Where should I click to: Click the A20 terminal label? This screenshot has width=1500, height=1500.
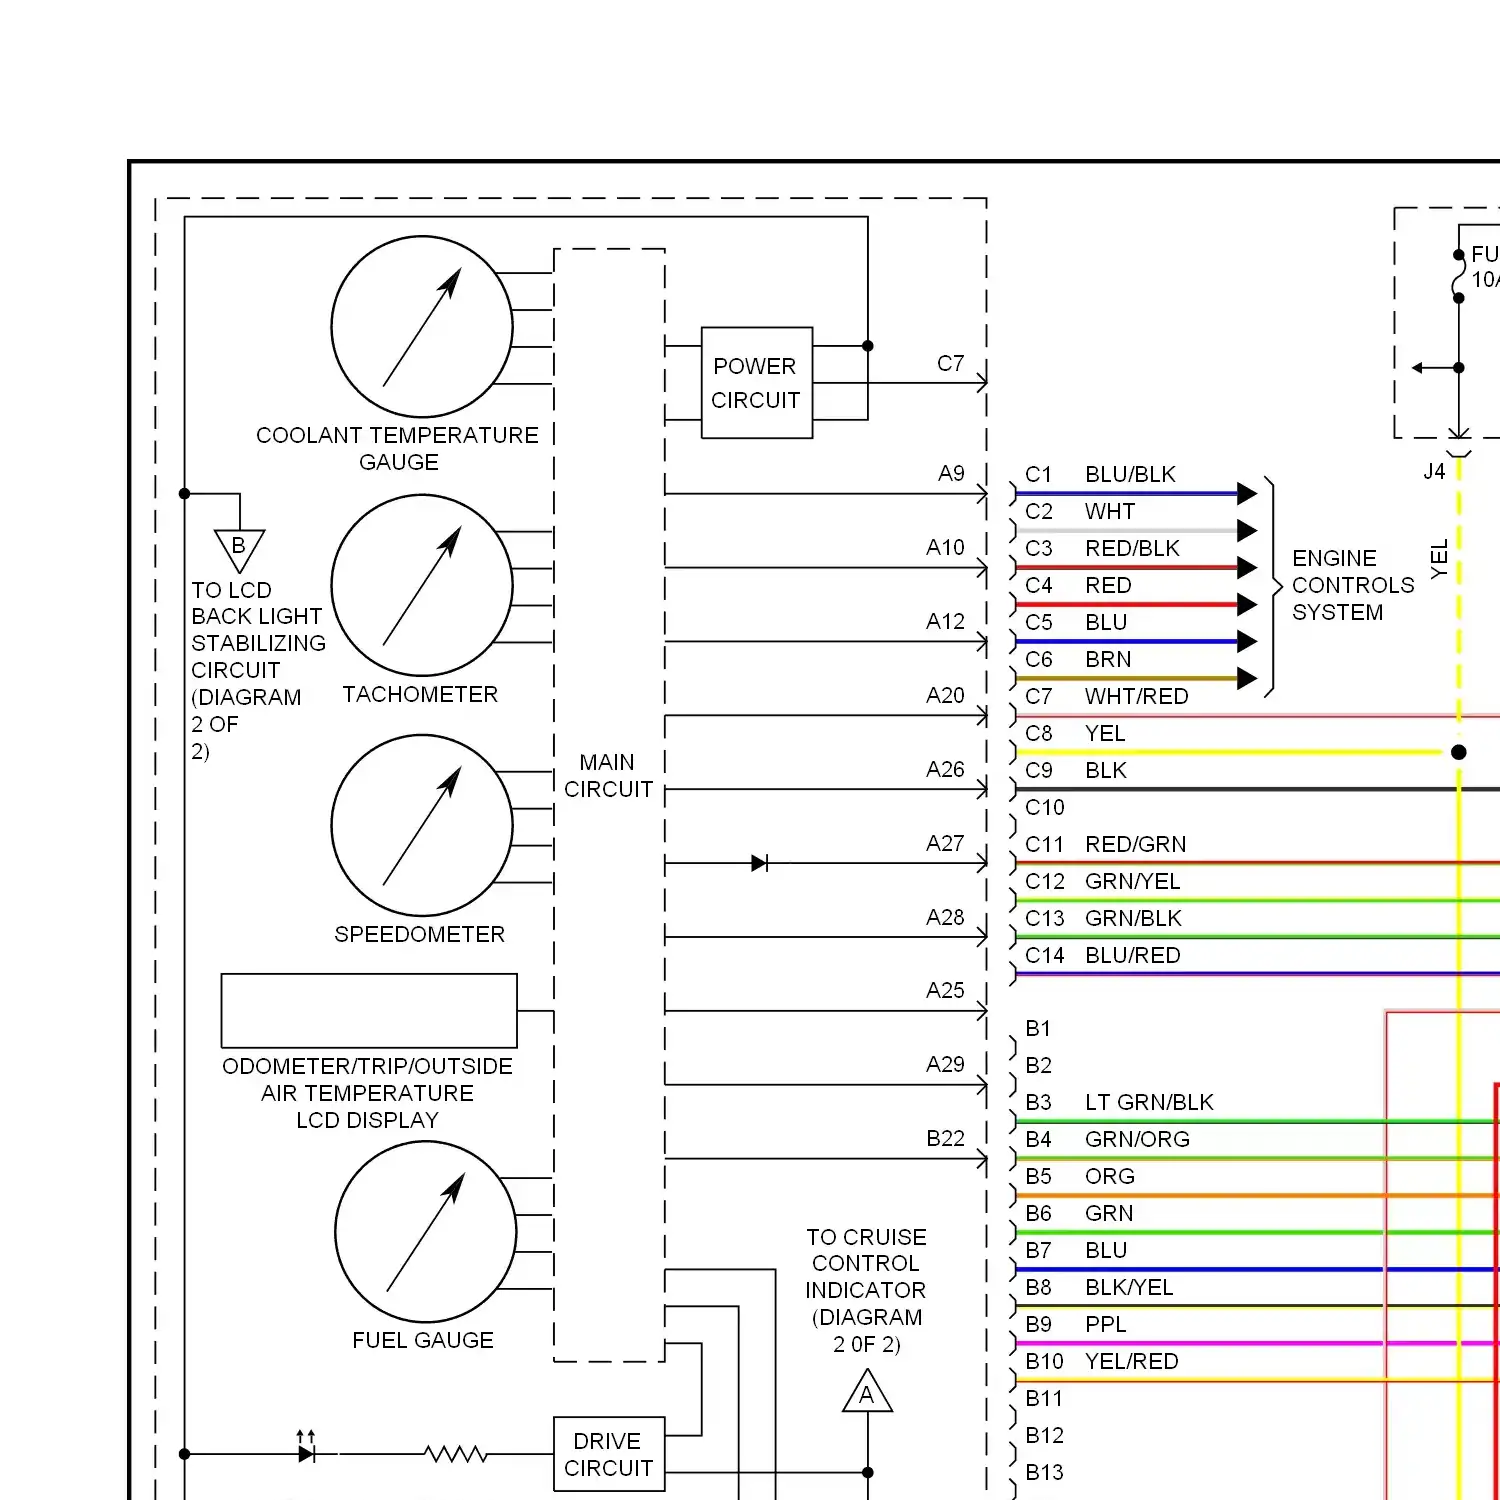click(945, 695)
